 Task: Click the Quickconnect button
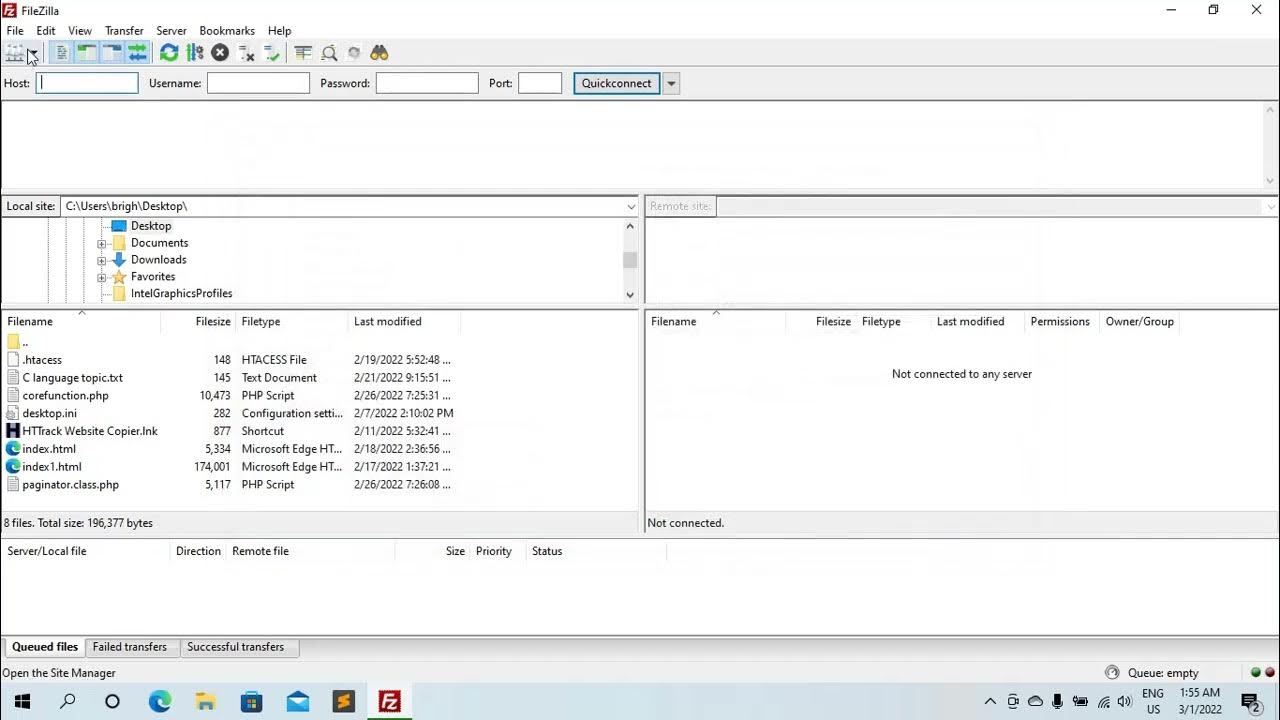point(616,83)
